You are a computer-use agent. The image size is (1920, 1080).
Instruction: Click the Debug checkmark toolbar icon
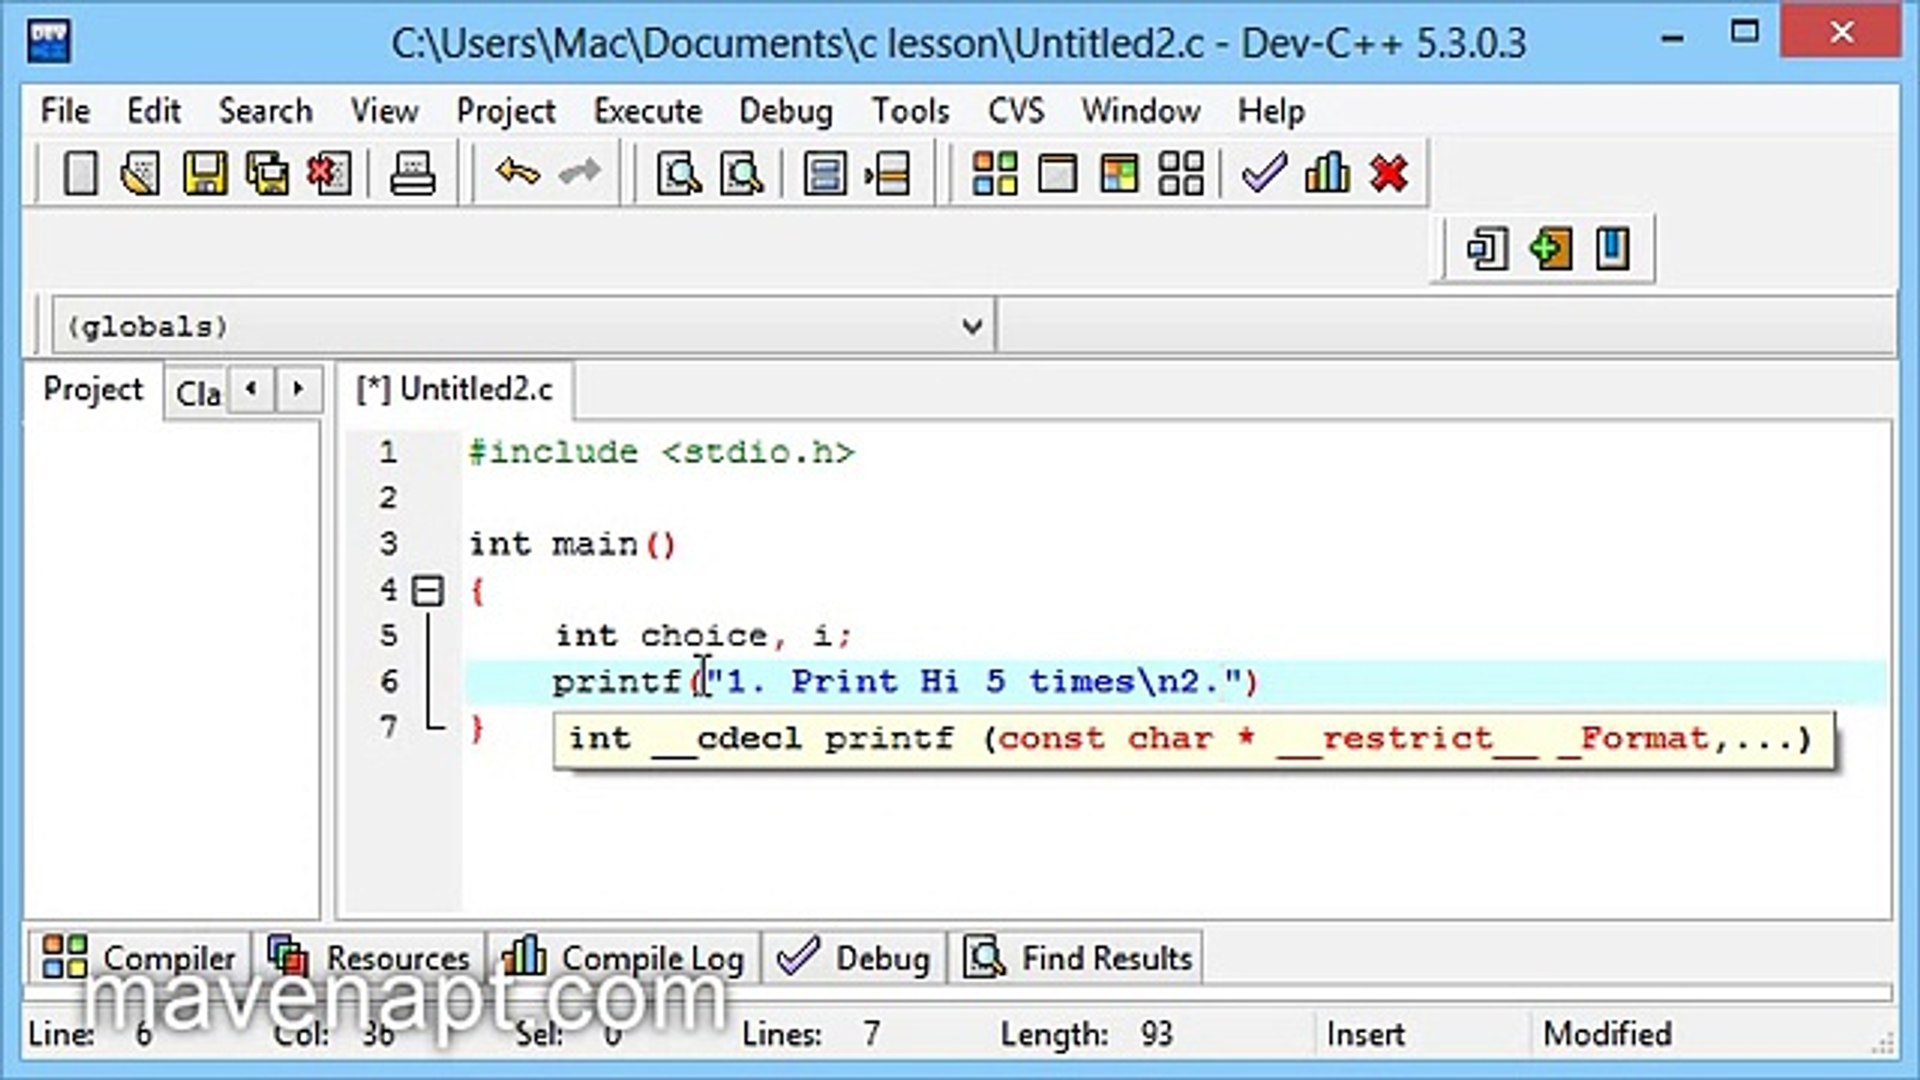[x=1264, y=174]
